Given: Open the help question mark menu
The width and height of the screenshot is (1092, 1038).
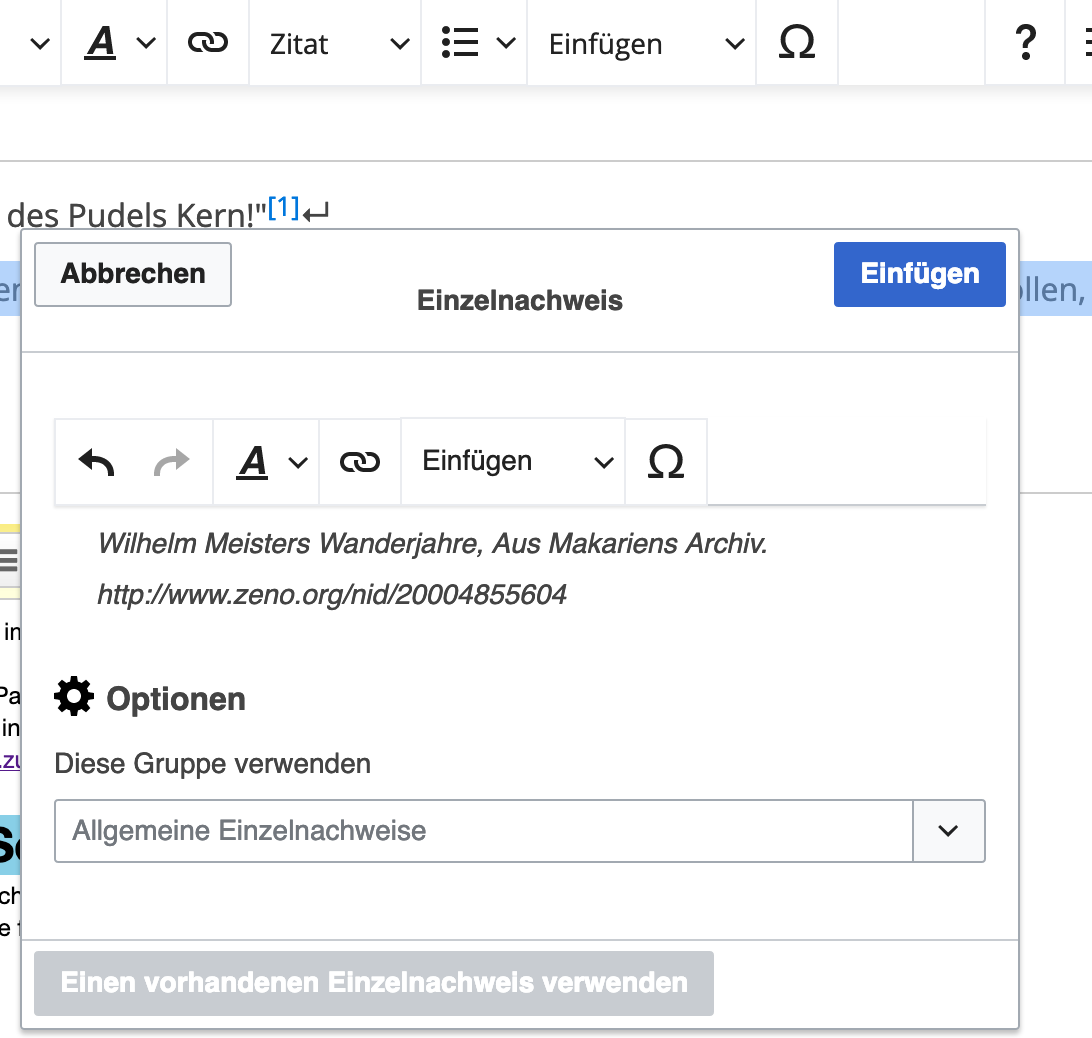Looking at the screenshot, I should [1024, 43].
